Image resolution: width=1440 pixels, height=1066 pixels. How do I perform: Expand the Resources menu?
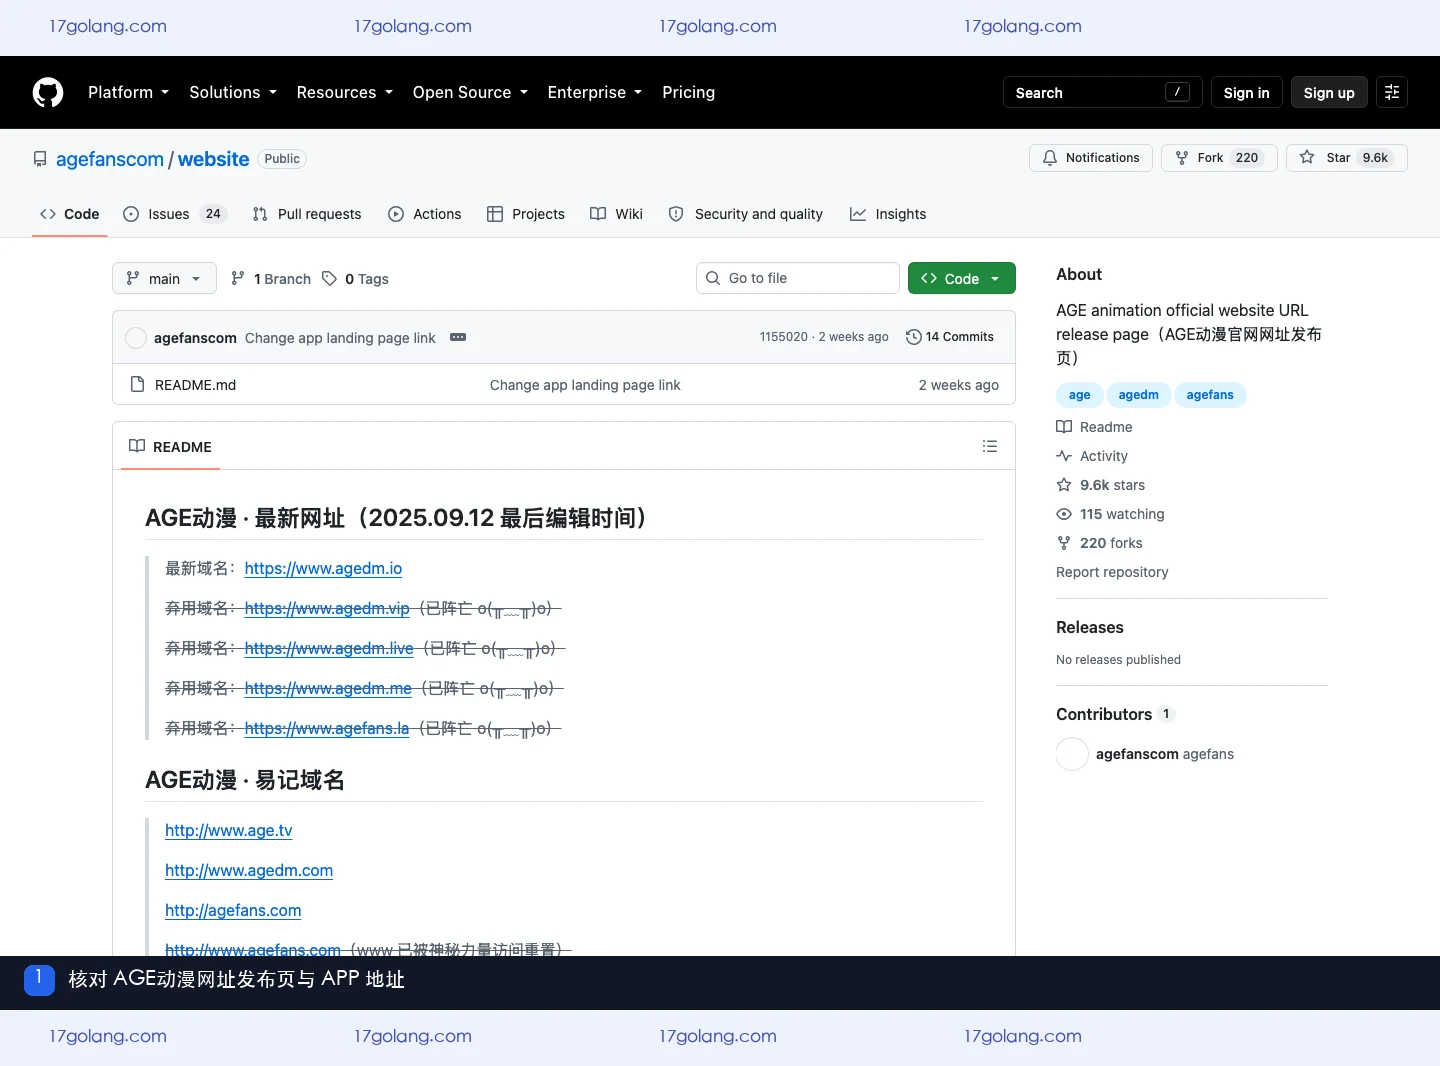pos(345,92)
